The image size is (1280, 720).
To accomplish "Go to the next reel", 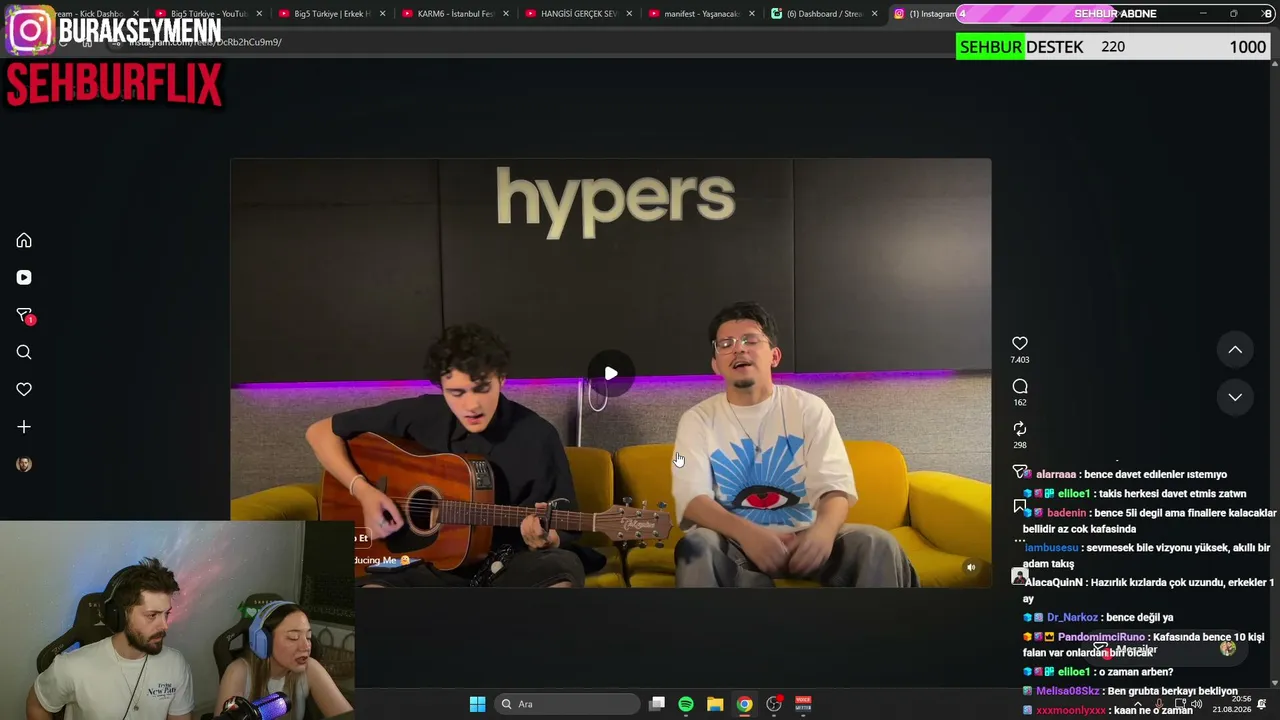I will (1235, 397).
